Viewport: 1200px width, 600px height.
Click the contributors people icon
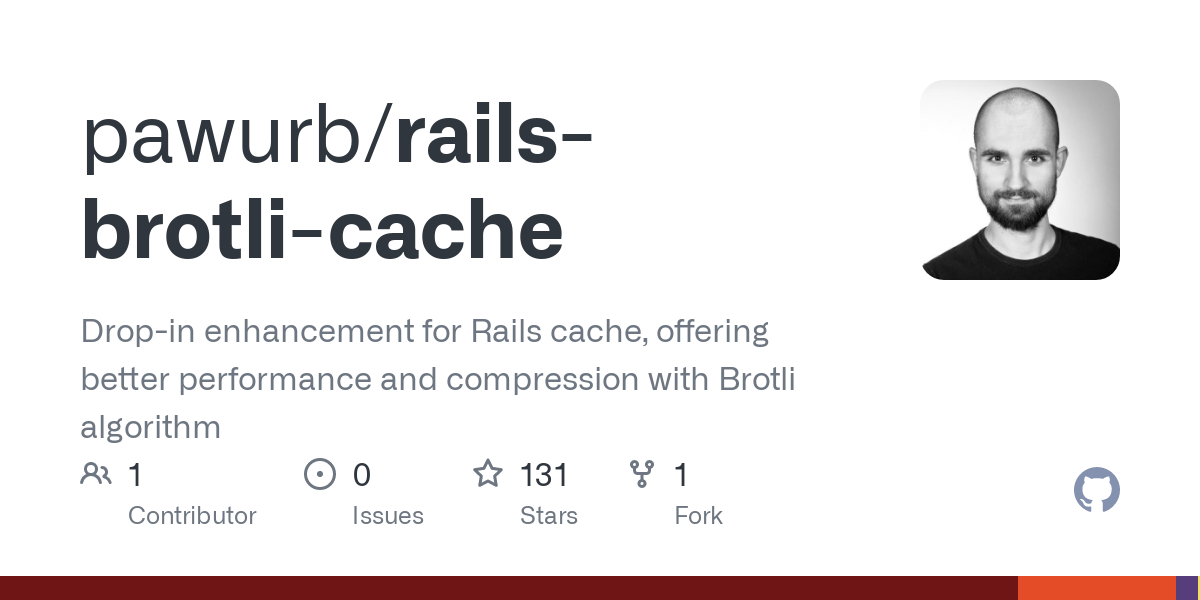[x=96, y=474]
